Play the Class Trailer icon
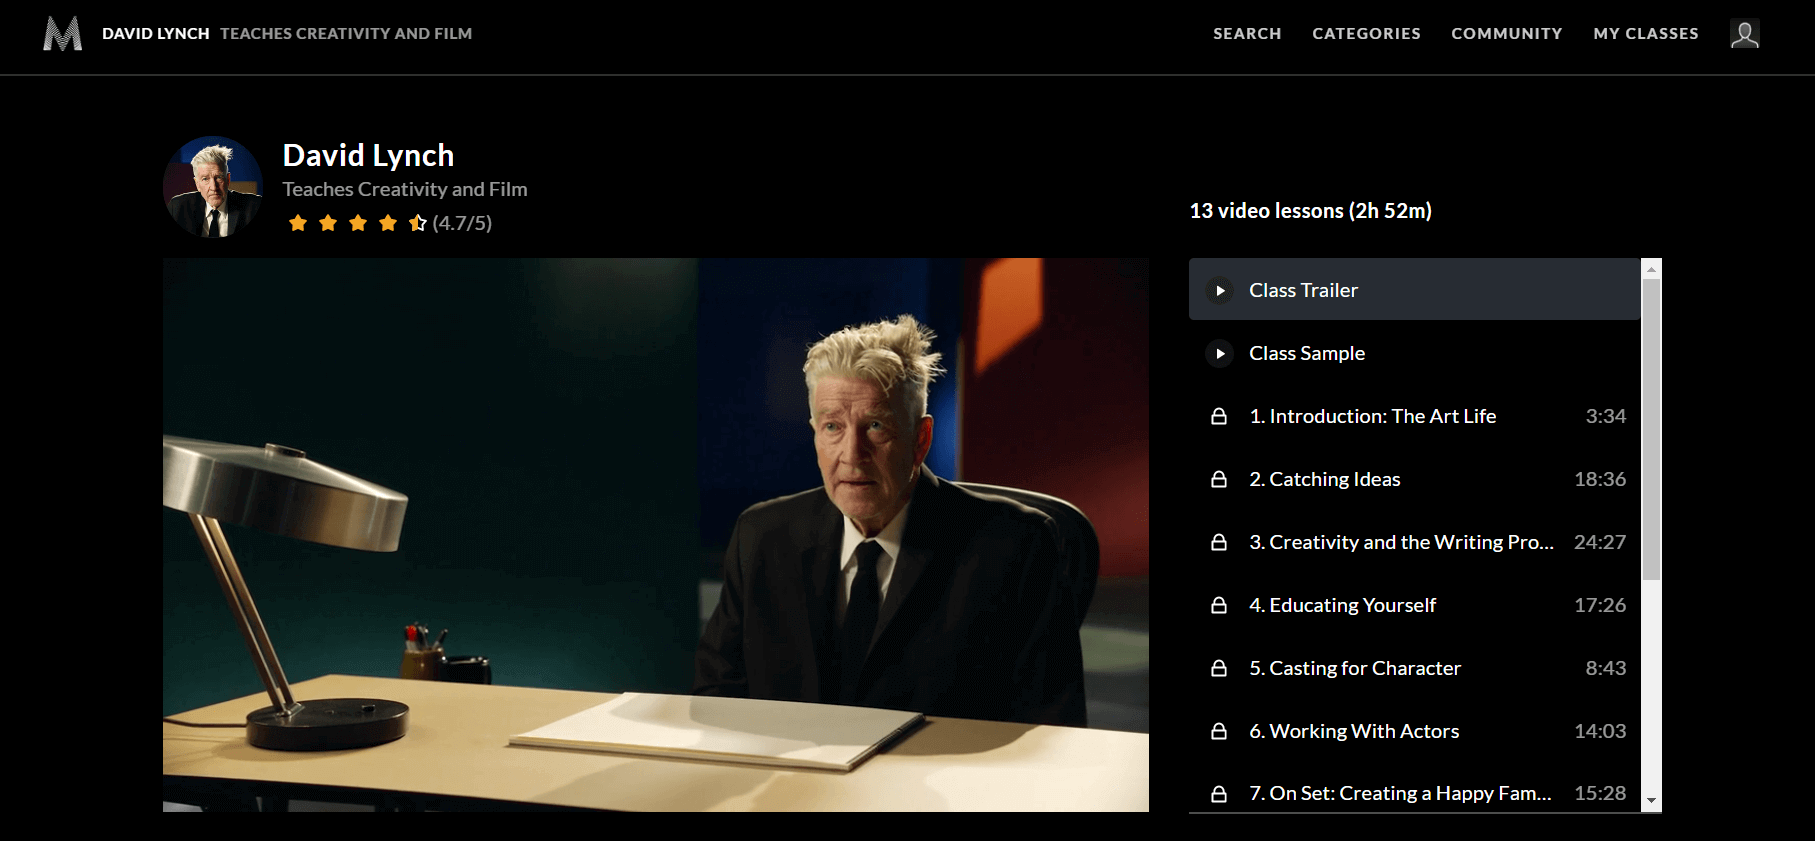This screenshot has width=1815, height=841. coord(1220,290)
